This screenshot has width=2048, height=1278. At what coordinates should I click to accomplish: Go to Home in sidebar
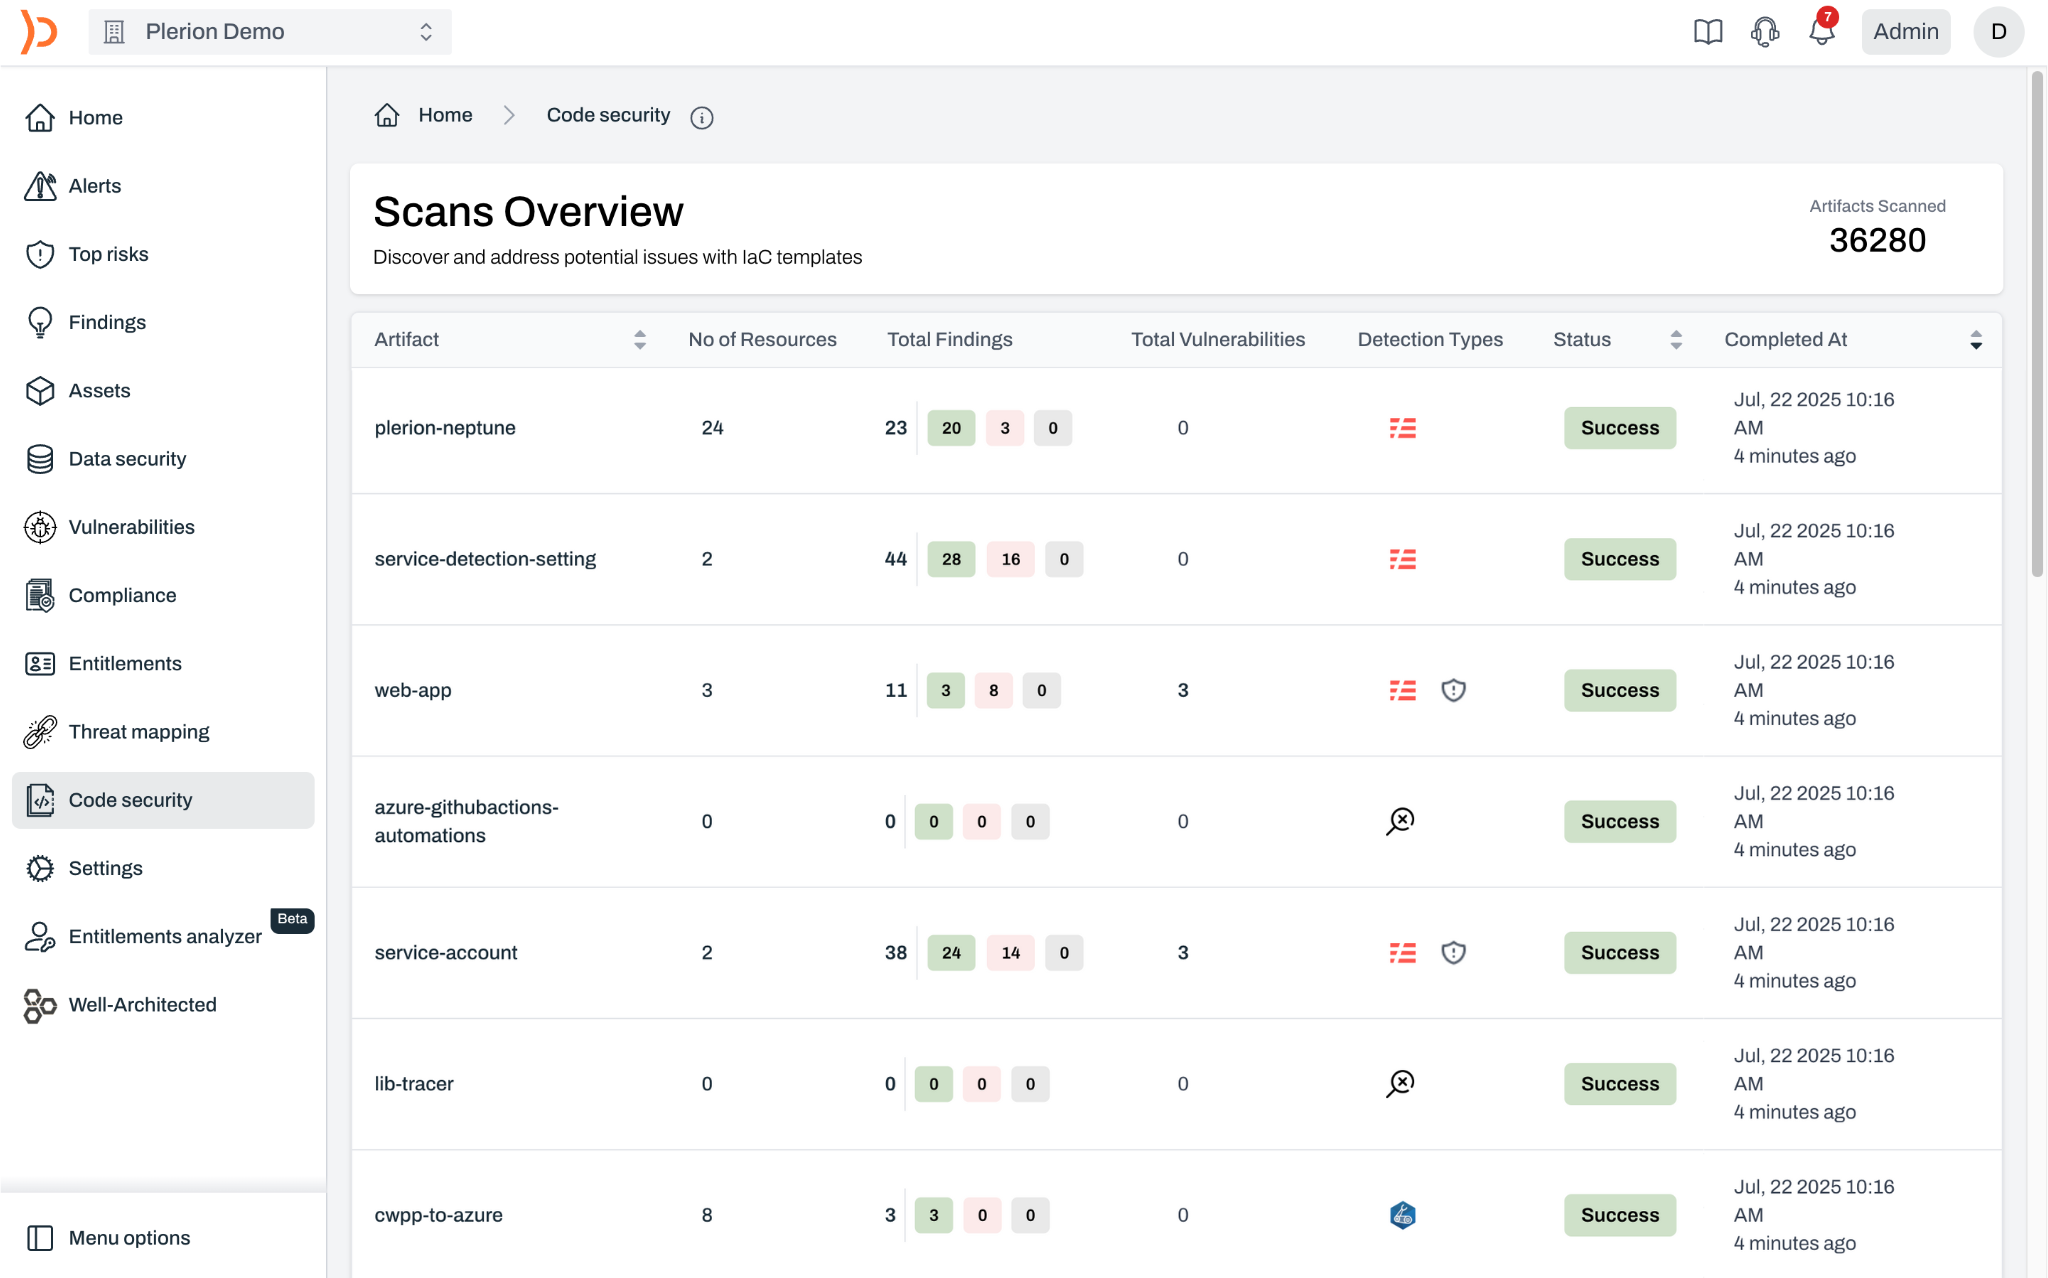(163, 118)
